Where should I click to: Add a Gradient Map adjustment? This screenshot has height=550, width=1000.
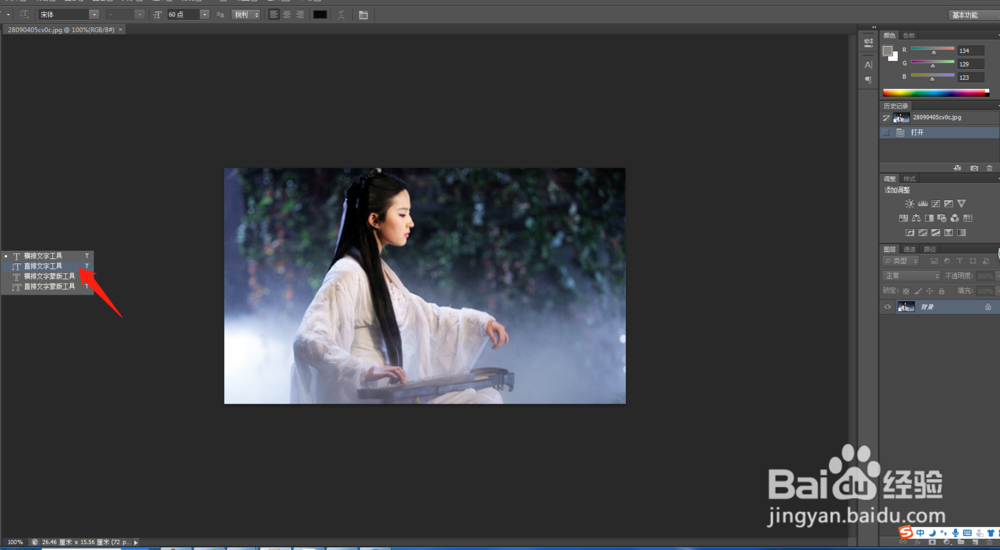pos(962,233)
